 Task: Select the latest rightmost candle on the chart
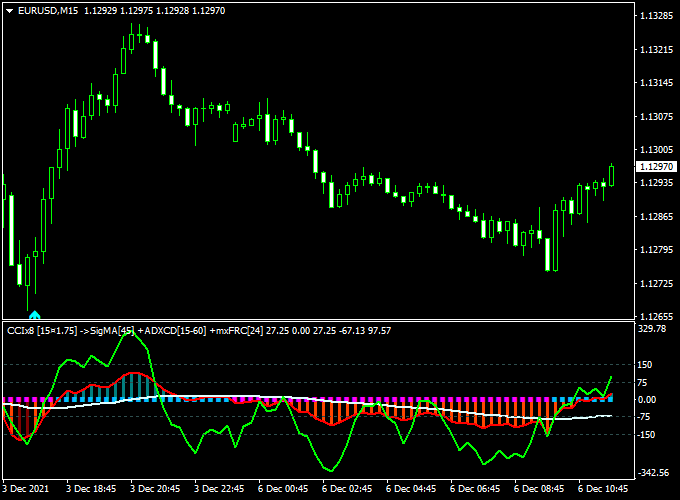pos(611,176)
